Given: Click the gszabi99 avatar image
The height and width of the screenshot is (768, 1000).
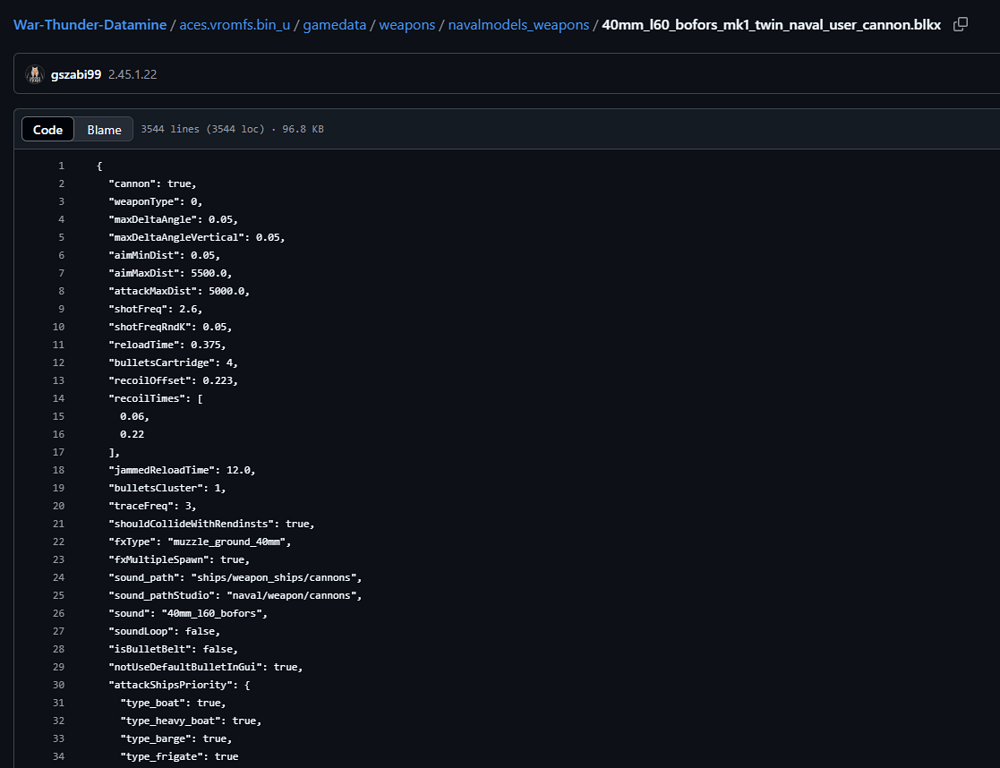Looking at the screenshot, I should click(35, 75).
